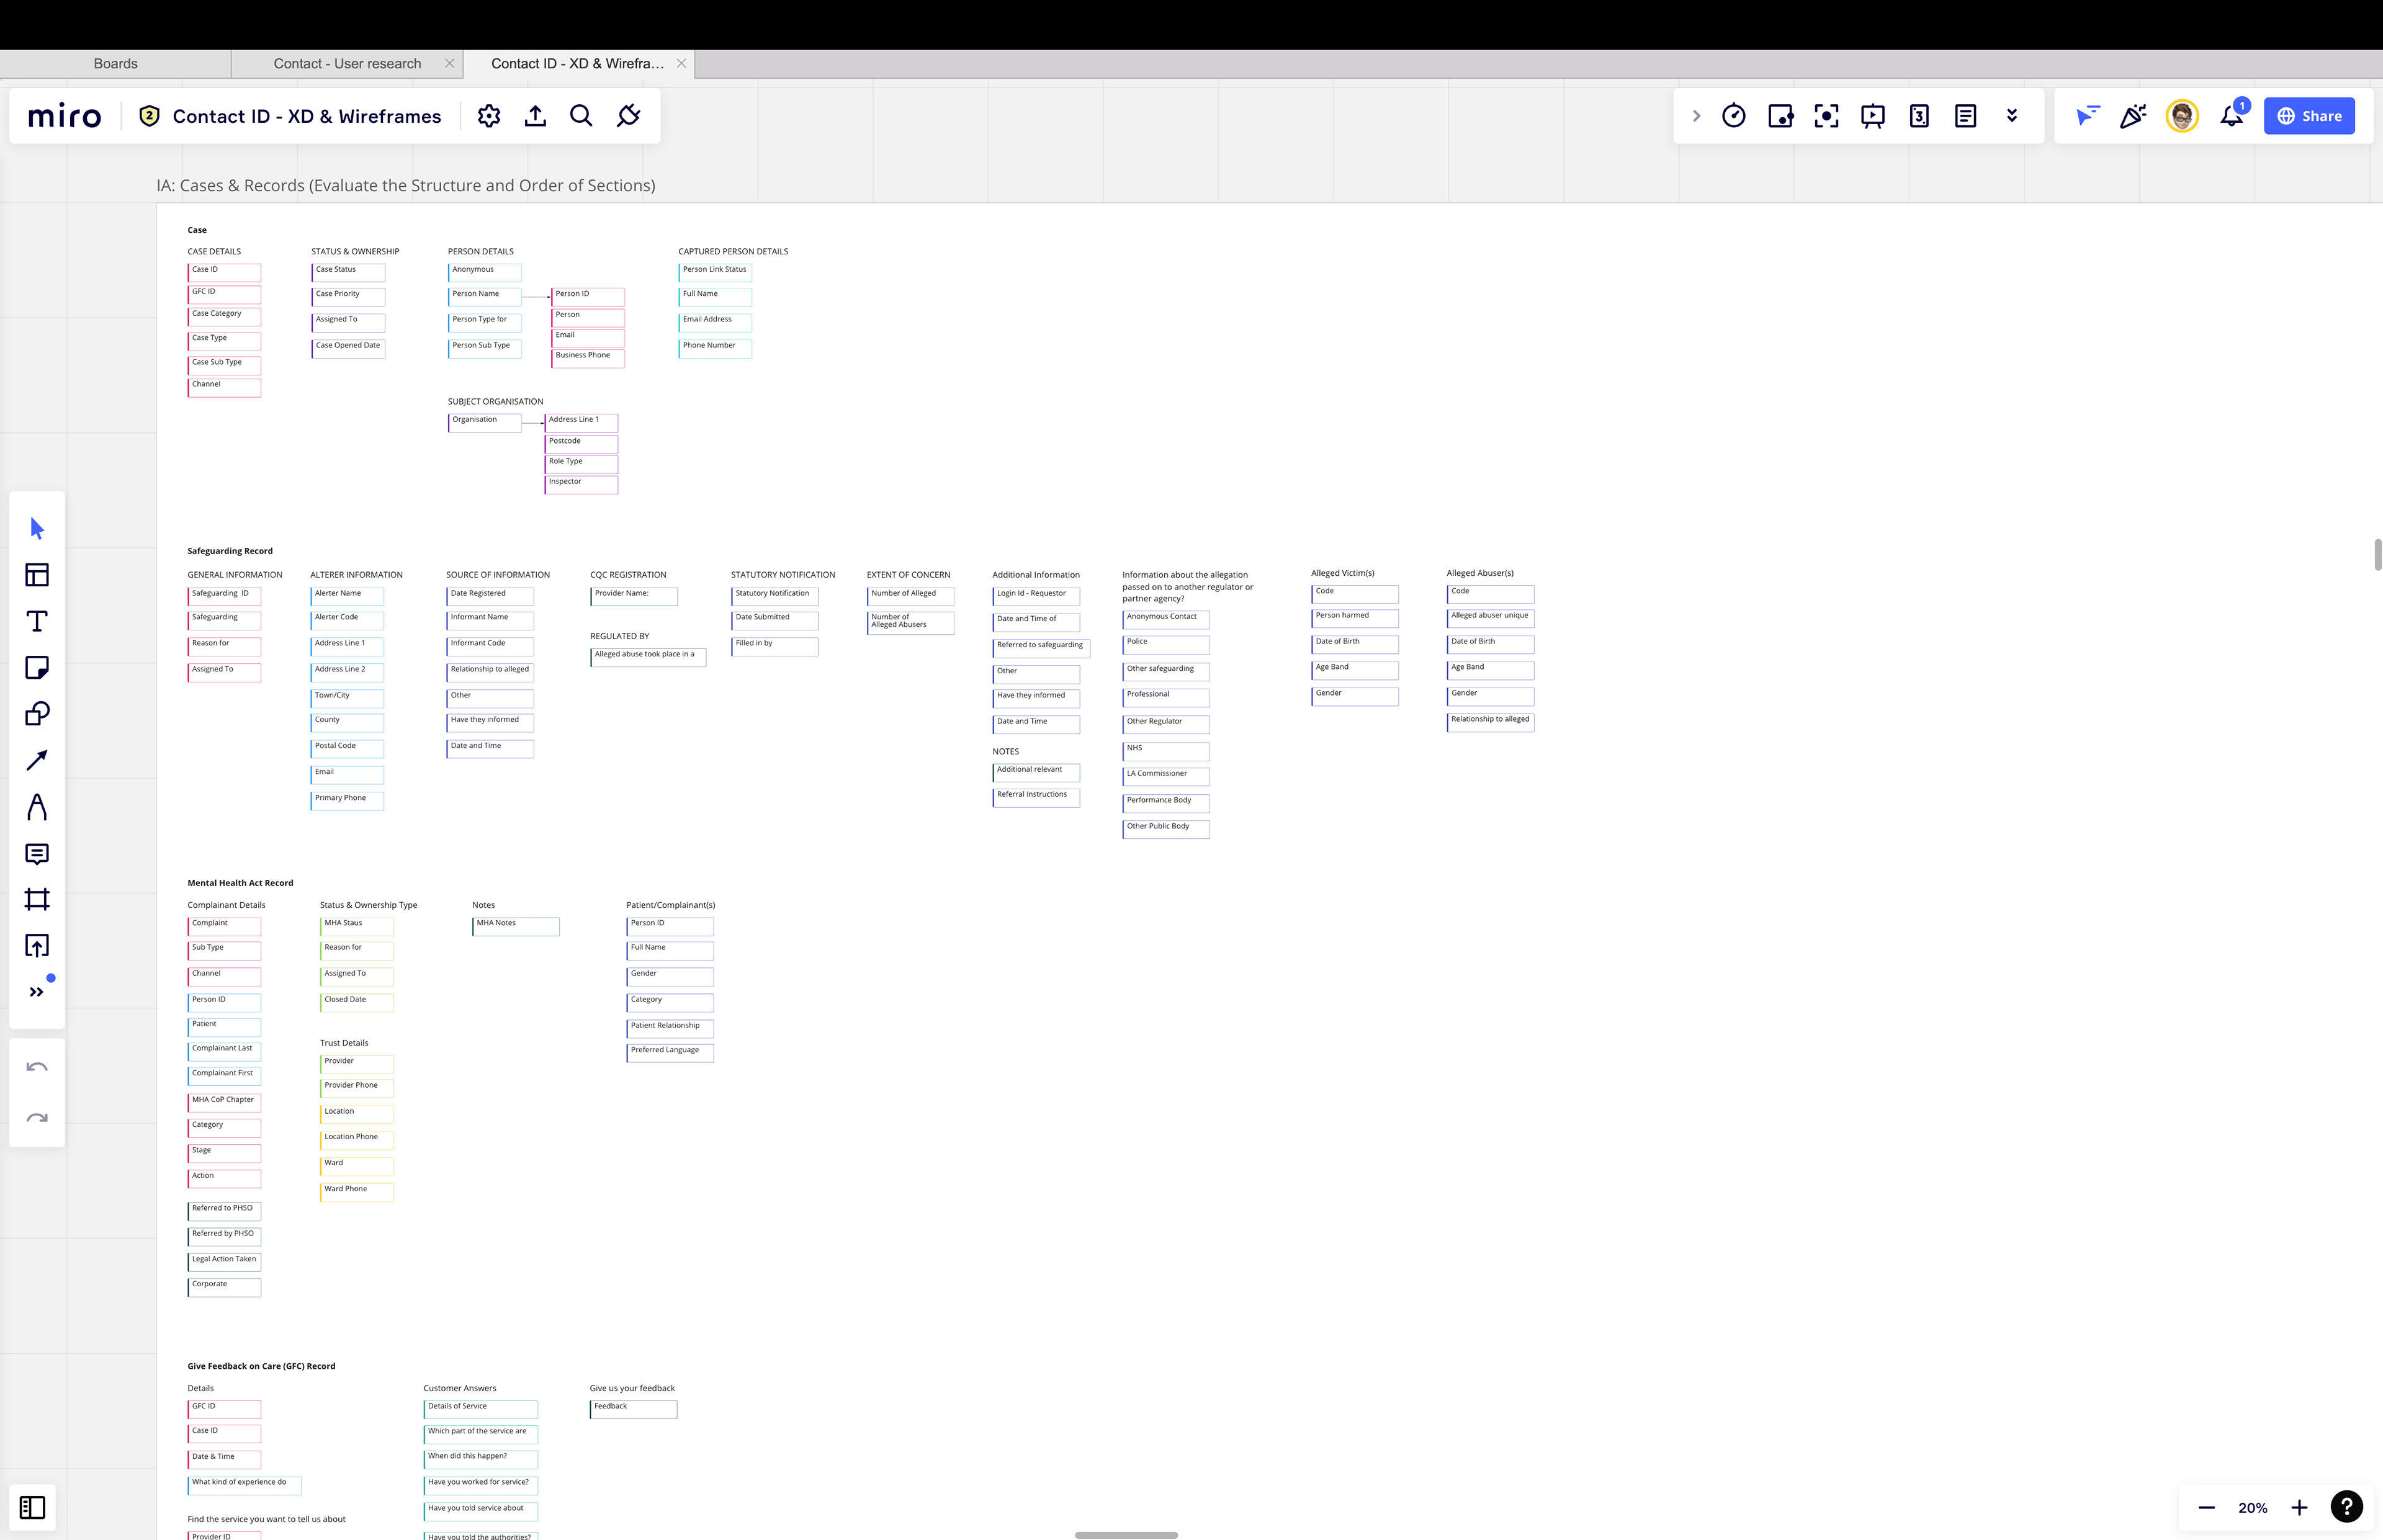Choose the Shapes tool

37,714
